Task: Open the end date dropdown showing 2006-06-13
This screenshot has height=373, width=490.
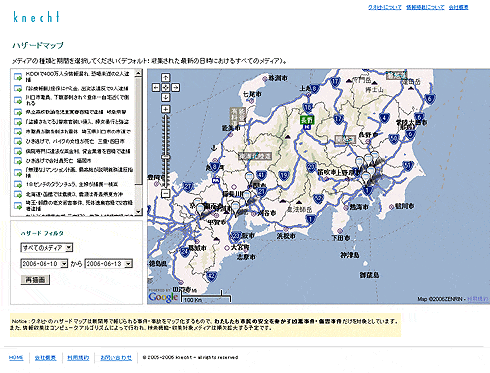Action: tap(109, 264)
